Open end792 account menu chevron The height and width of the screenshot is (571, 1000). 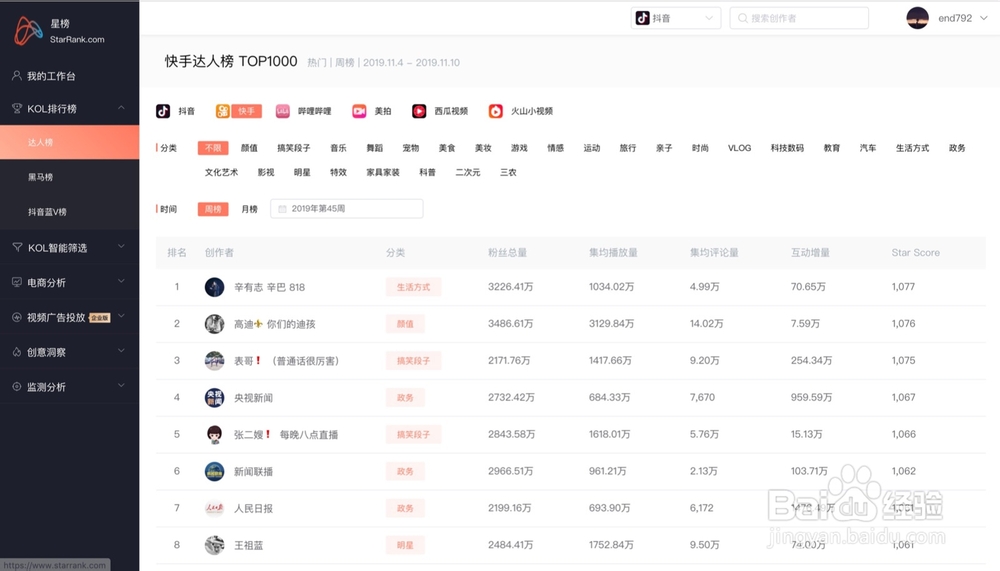(983, 18)
